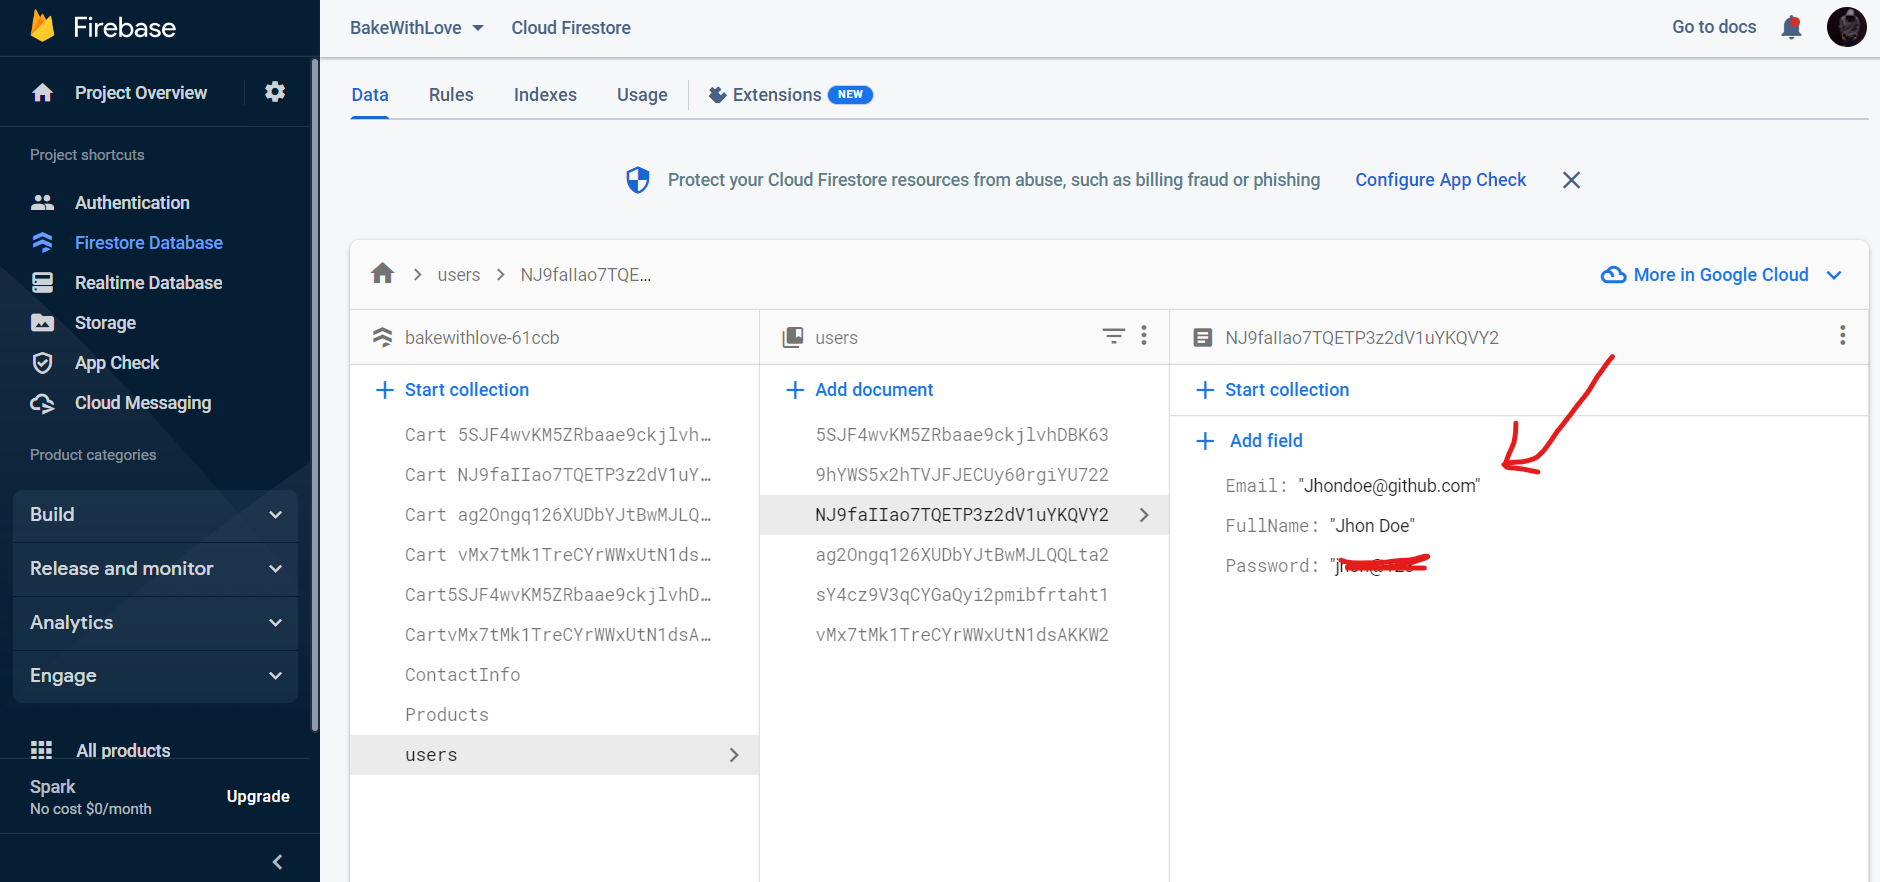1880x882 pixels.
Task: Click the Extensions puzzle icon
Action: [717, 95]
